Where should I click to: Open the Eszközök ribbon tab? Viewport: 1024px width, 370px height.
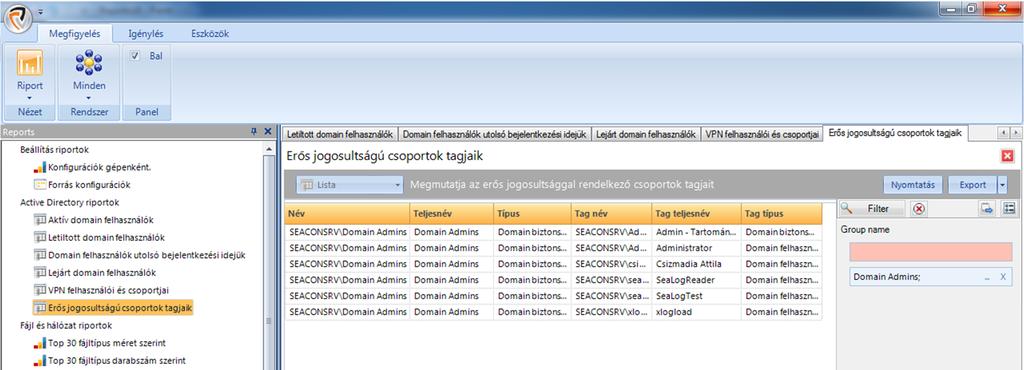pyautogui.click(x=210, y=34)
